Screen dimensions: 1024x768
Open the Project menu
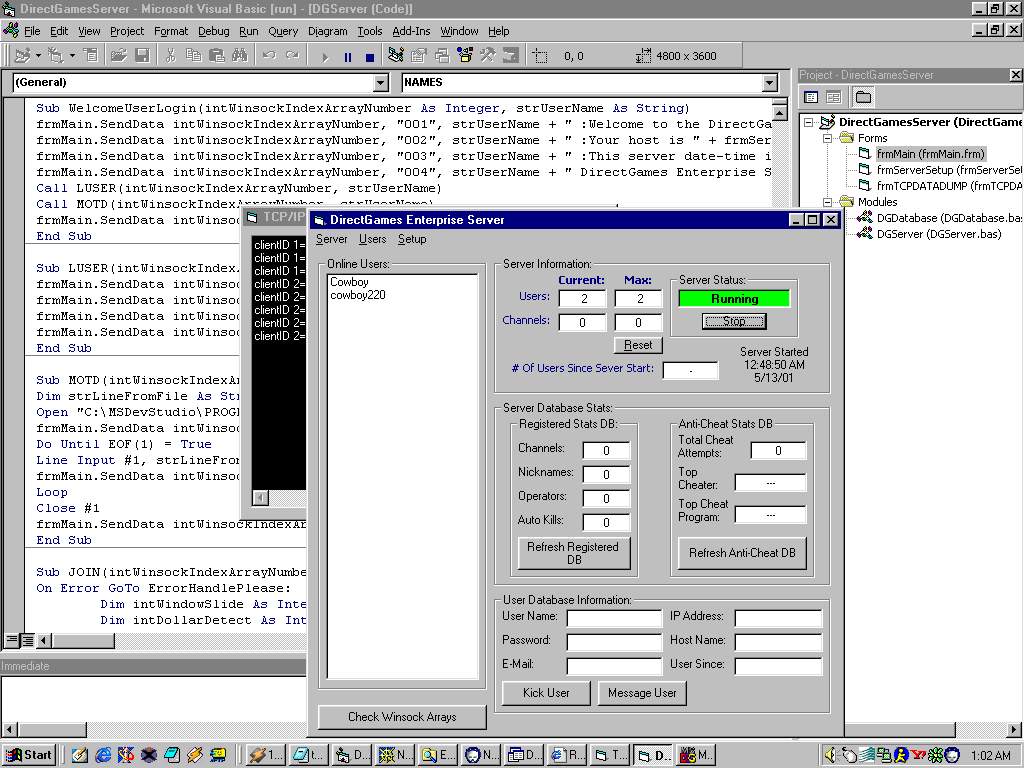tap(127, 31)
